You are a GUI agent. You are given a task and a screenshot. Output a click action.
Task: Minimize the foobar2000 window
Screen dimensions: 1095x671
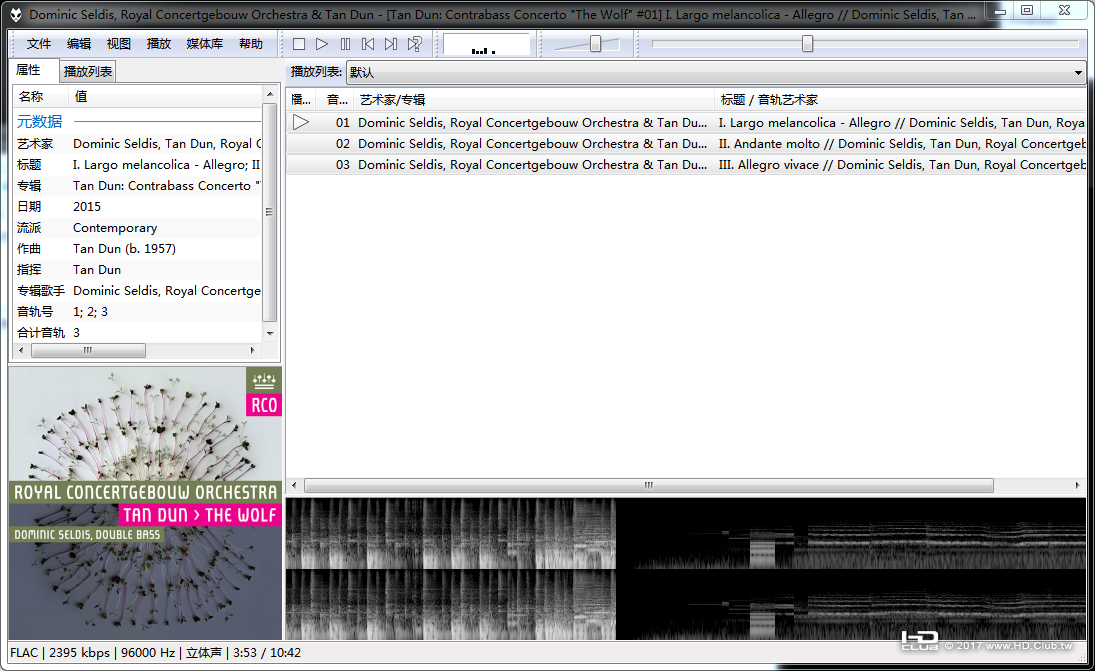click(1000, 10)
